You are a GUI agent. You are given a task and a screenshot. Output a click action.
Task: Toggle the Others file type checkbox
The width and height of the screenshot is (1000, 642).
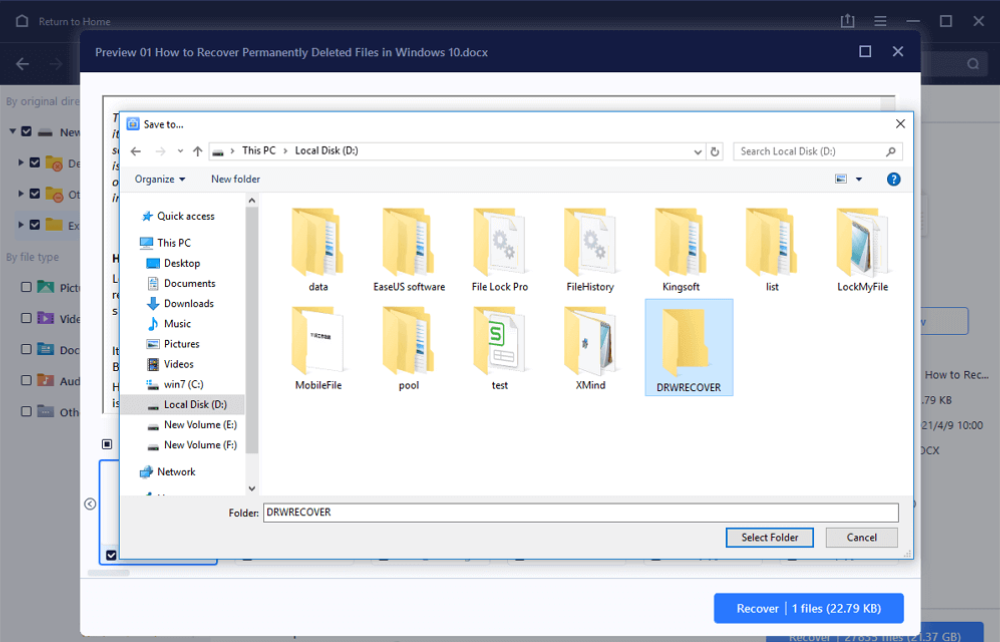26,411
